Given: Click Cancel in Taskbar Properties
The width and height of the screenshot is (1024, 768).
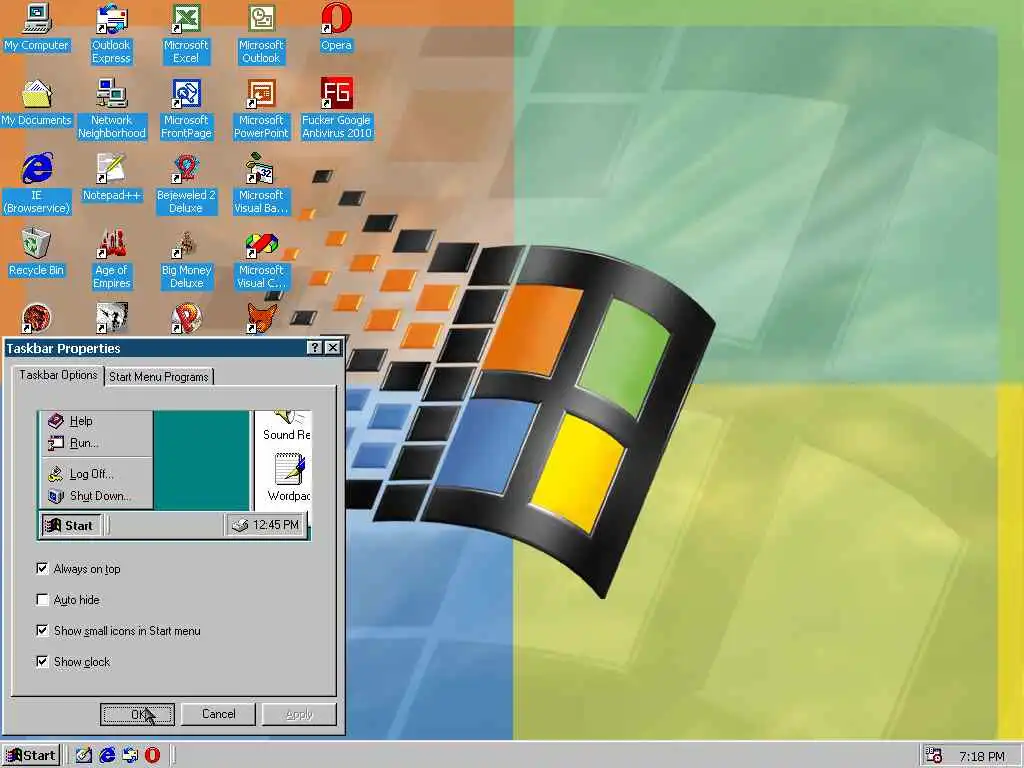Looking at the screenshot, I should [219, 714].
